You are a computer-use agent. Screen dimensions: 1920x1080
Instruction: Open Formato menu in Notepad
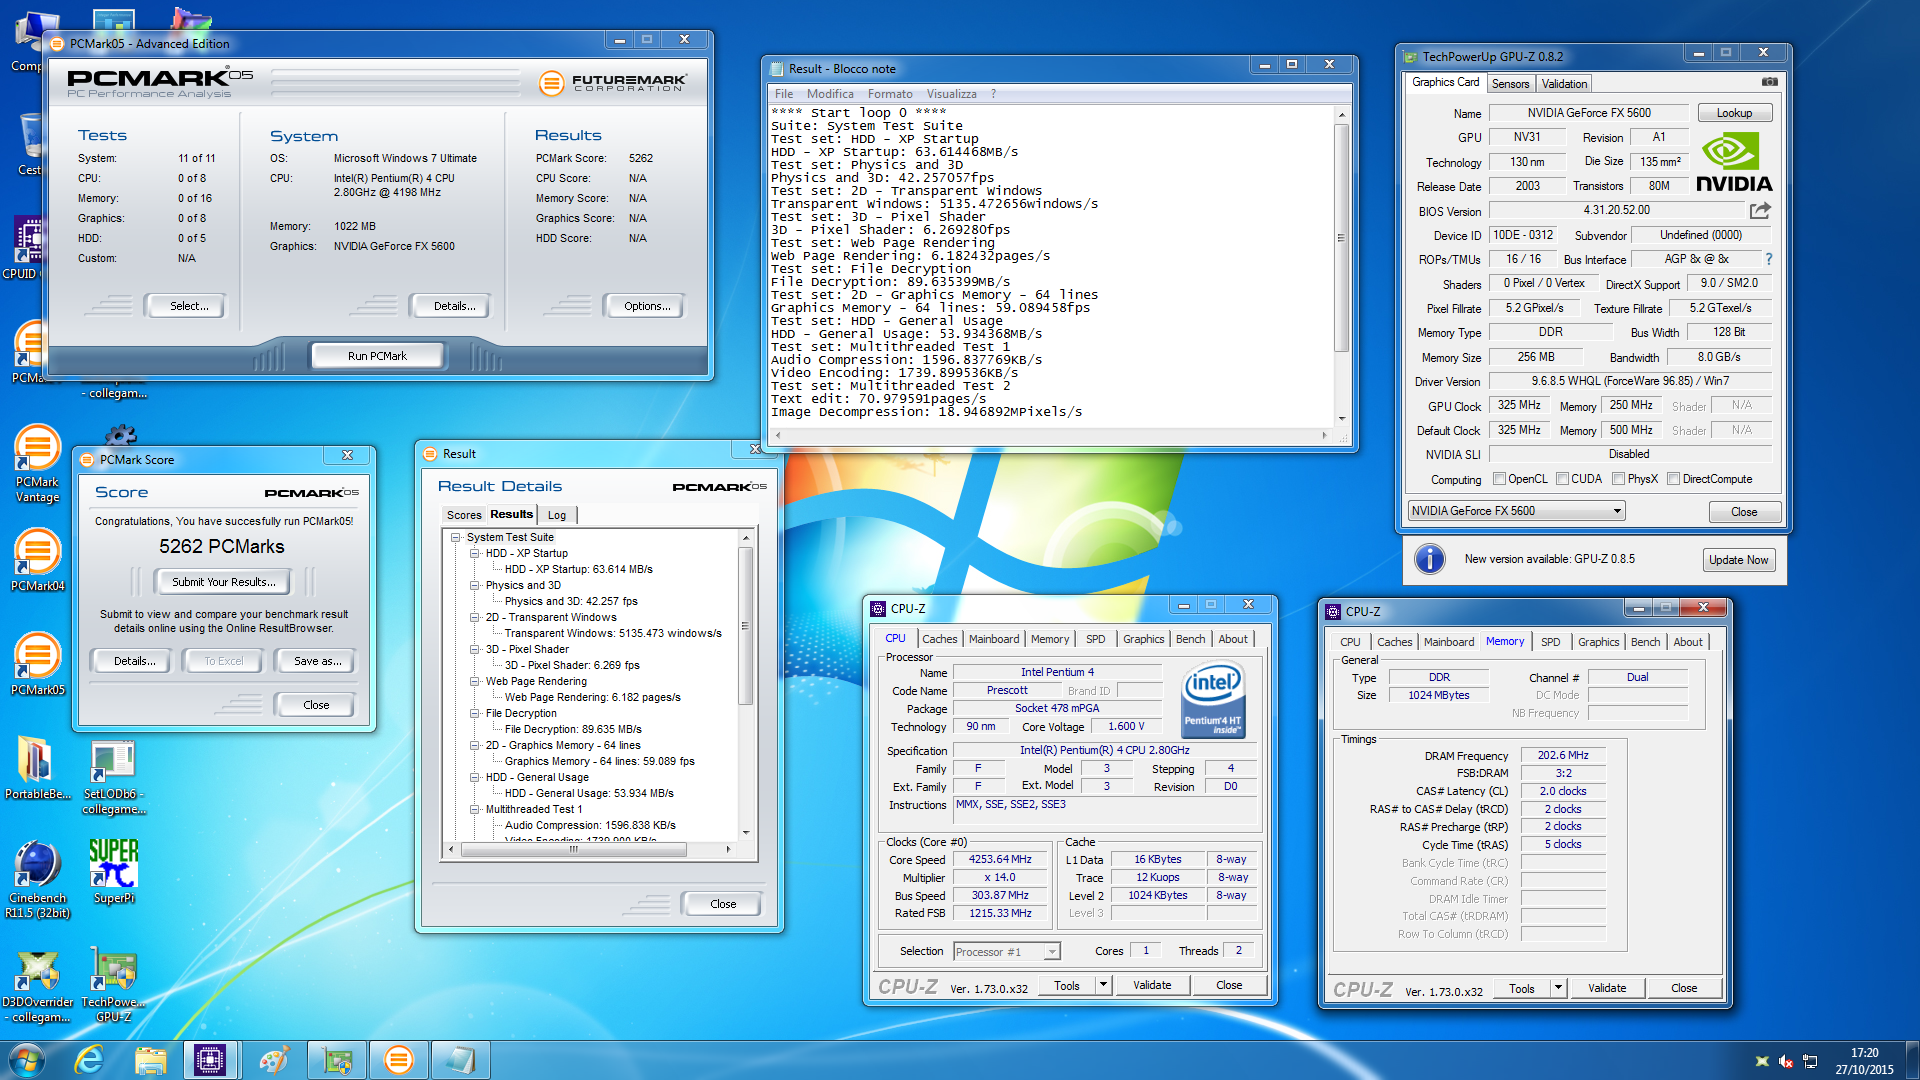889,94
